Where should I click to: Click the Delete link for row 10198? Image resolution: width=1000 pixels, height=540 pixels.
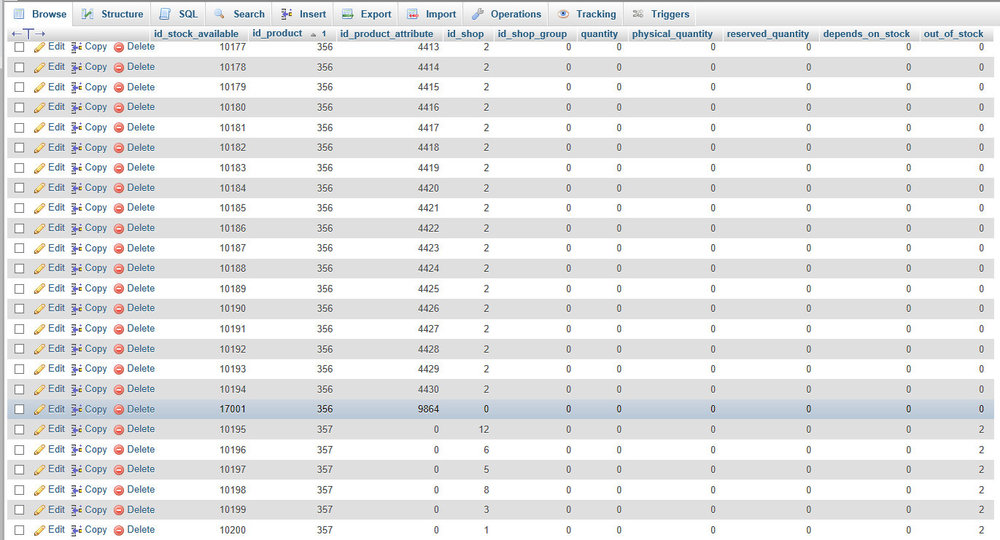[x=141, y=489]
